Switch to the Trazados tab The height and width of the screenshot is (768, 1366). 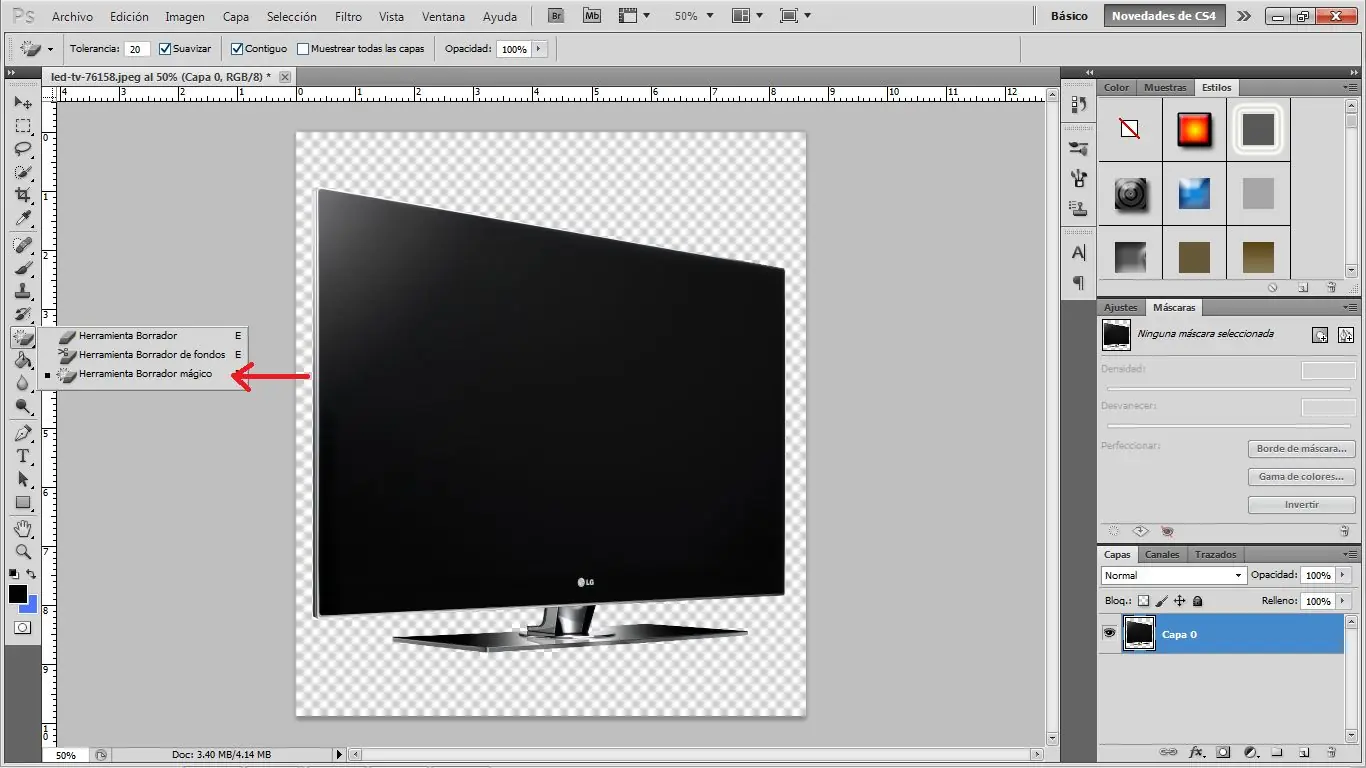(1215, 554)
